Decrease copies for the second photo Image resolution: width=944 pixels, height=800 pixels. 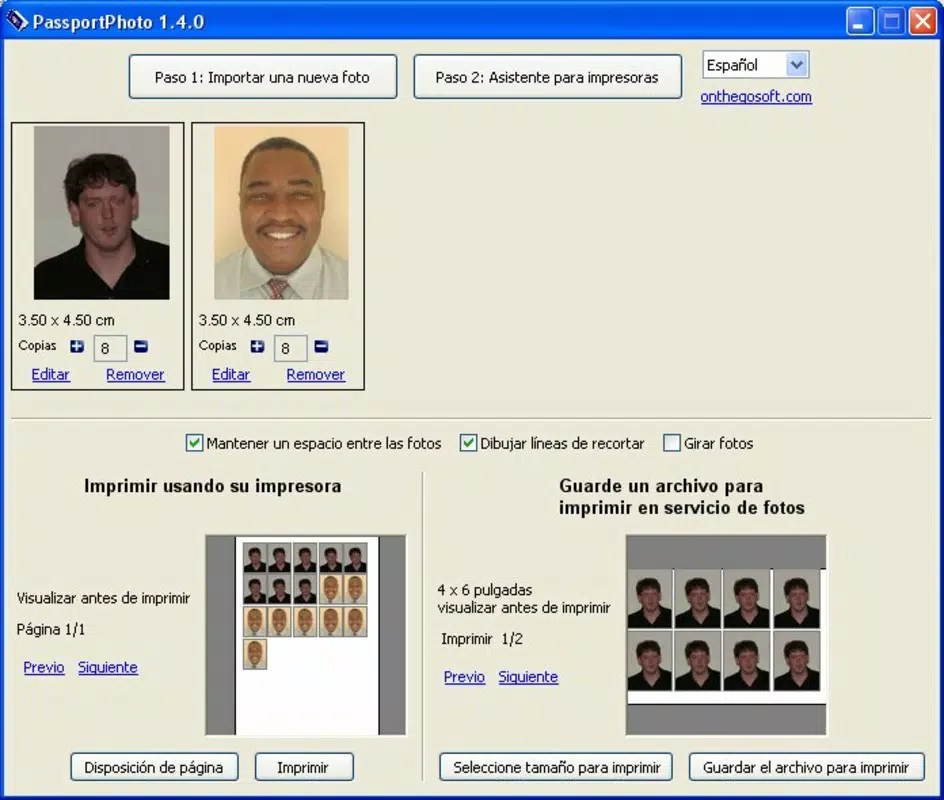[x=321, y=347]
